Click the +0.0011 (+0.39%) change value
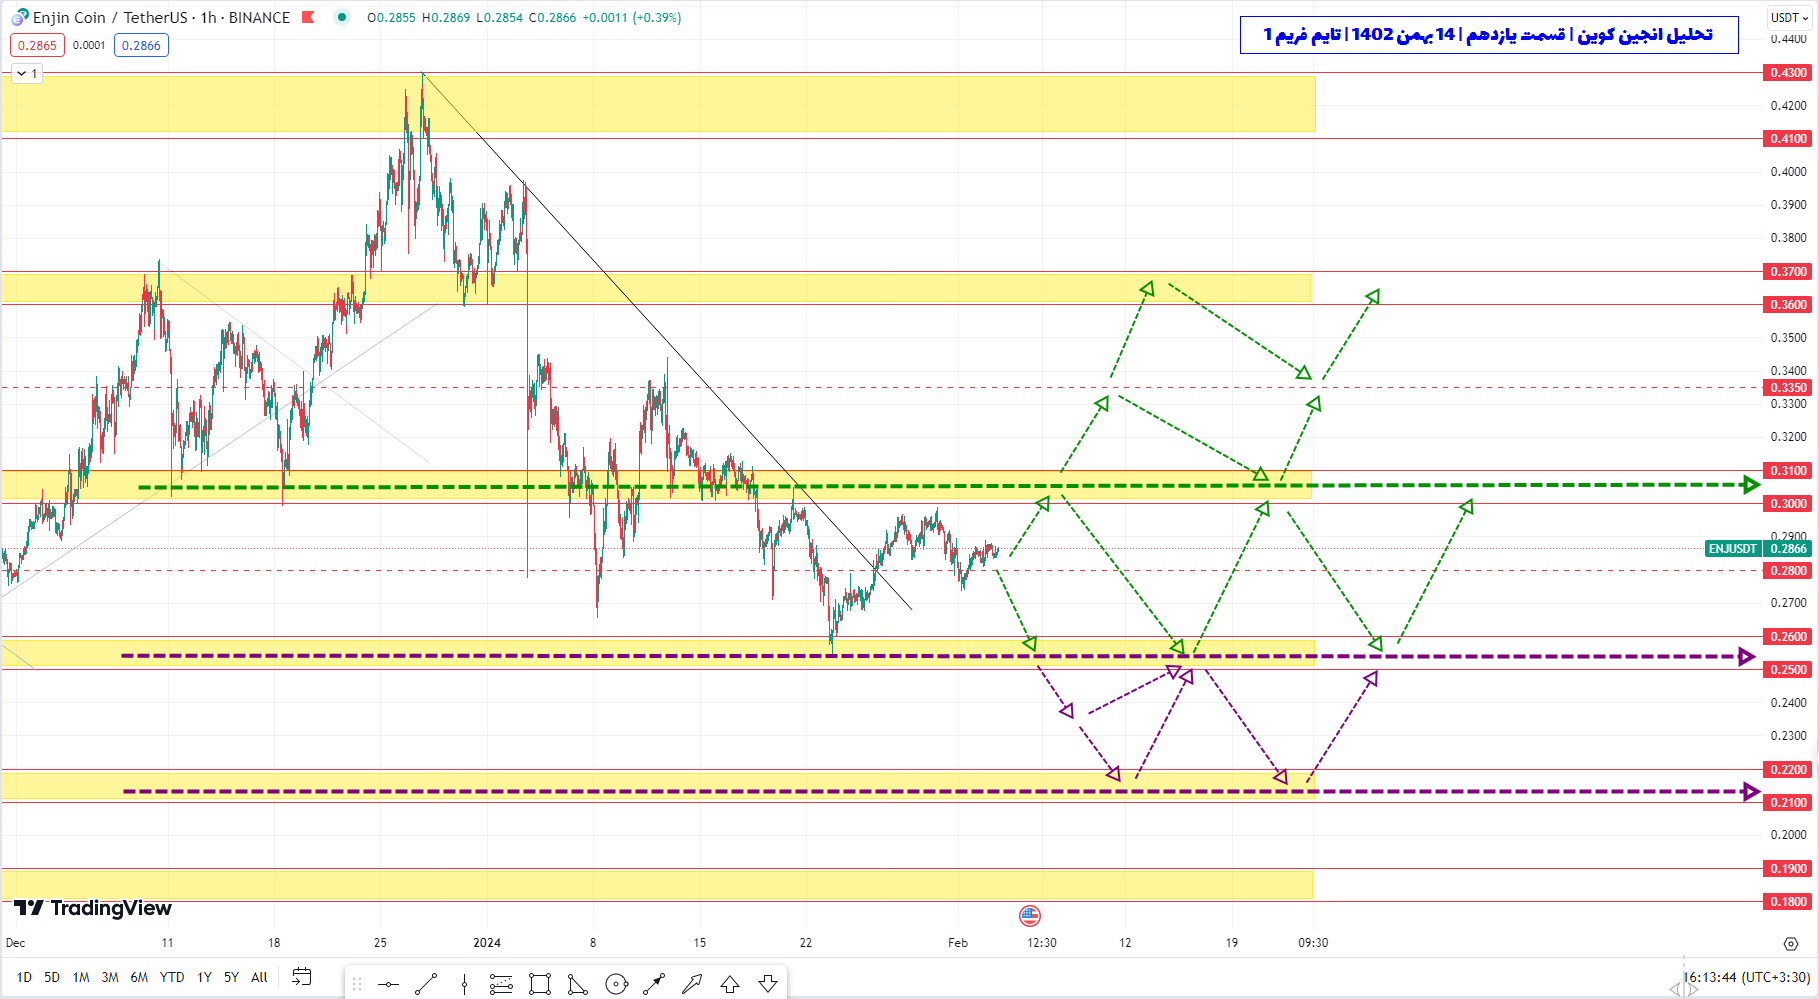Viewport: 1819px width, 999px height. (x=632, y=17)
